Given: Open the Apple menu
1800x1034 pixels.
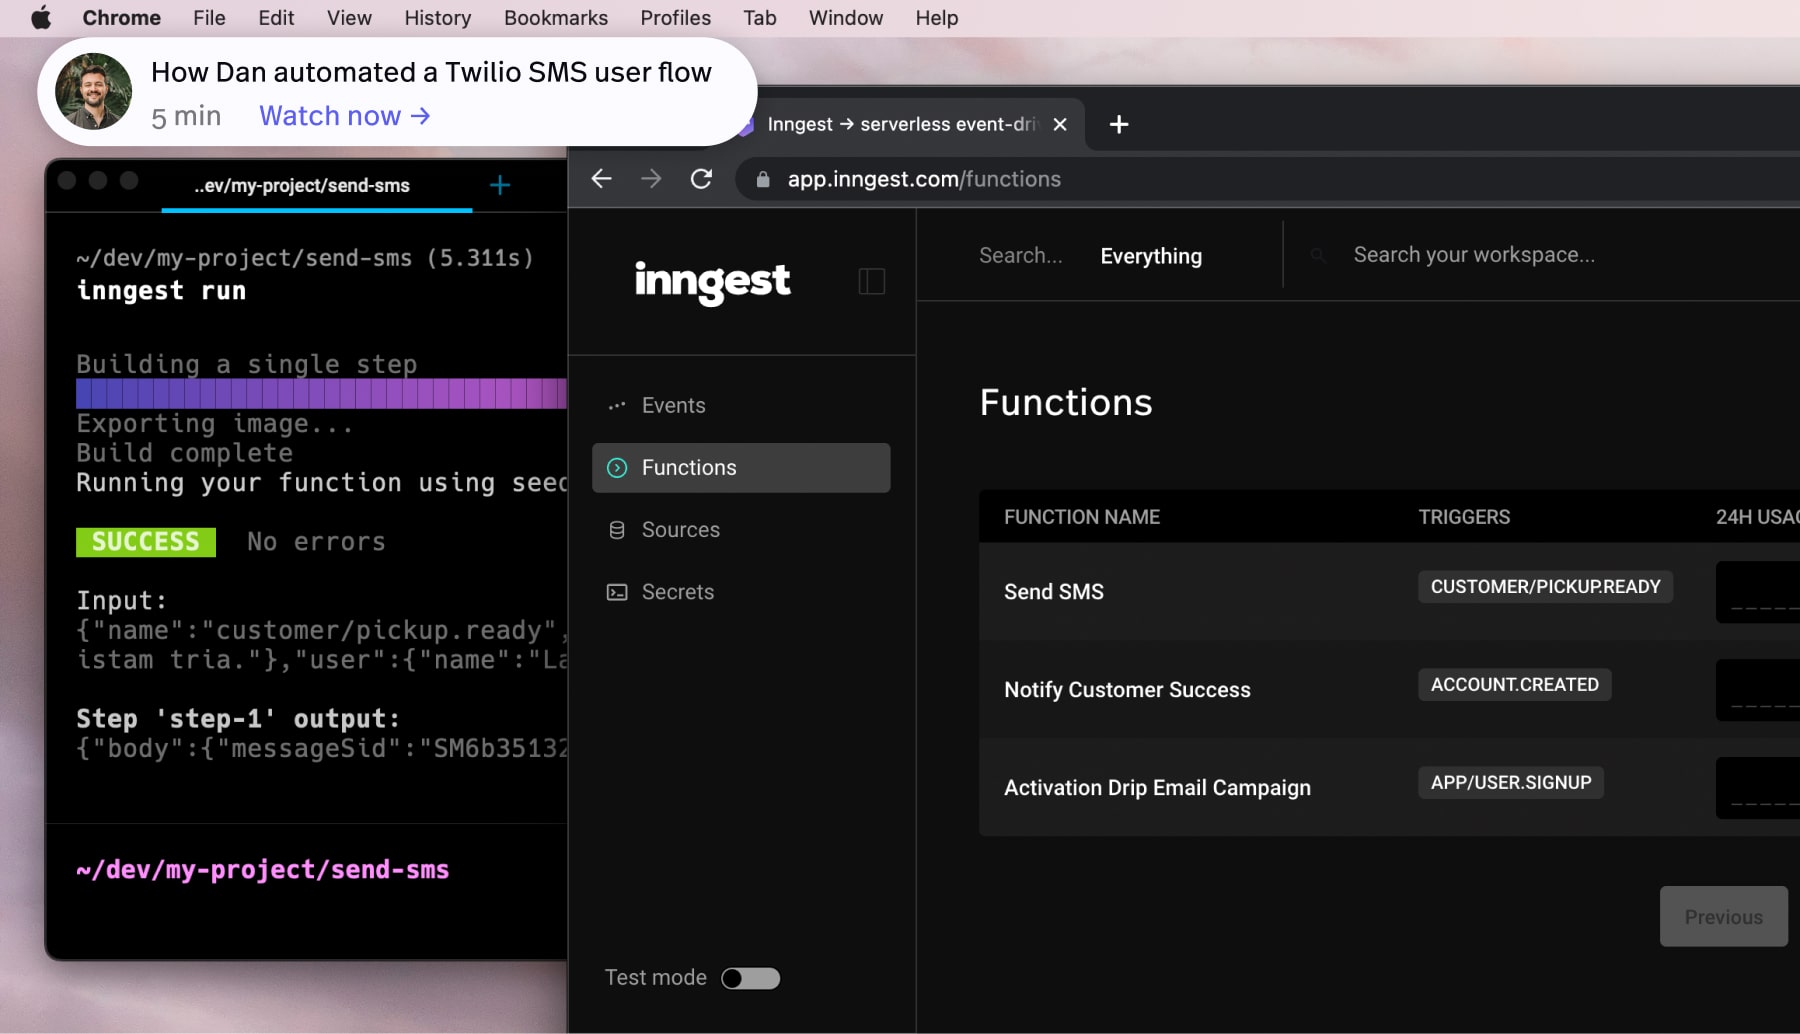Looking at the screenshot, I should coord(40,18).
